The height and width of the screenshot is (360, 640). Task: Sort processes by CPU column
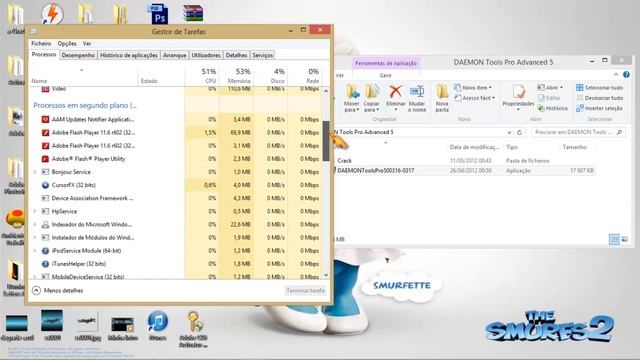coord(202,76)
